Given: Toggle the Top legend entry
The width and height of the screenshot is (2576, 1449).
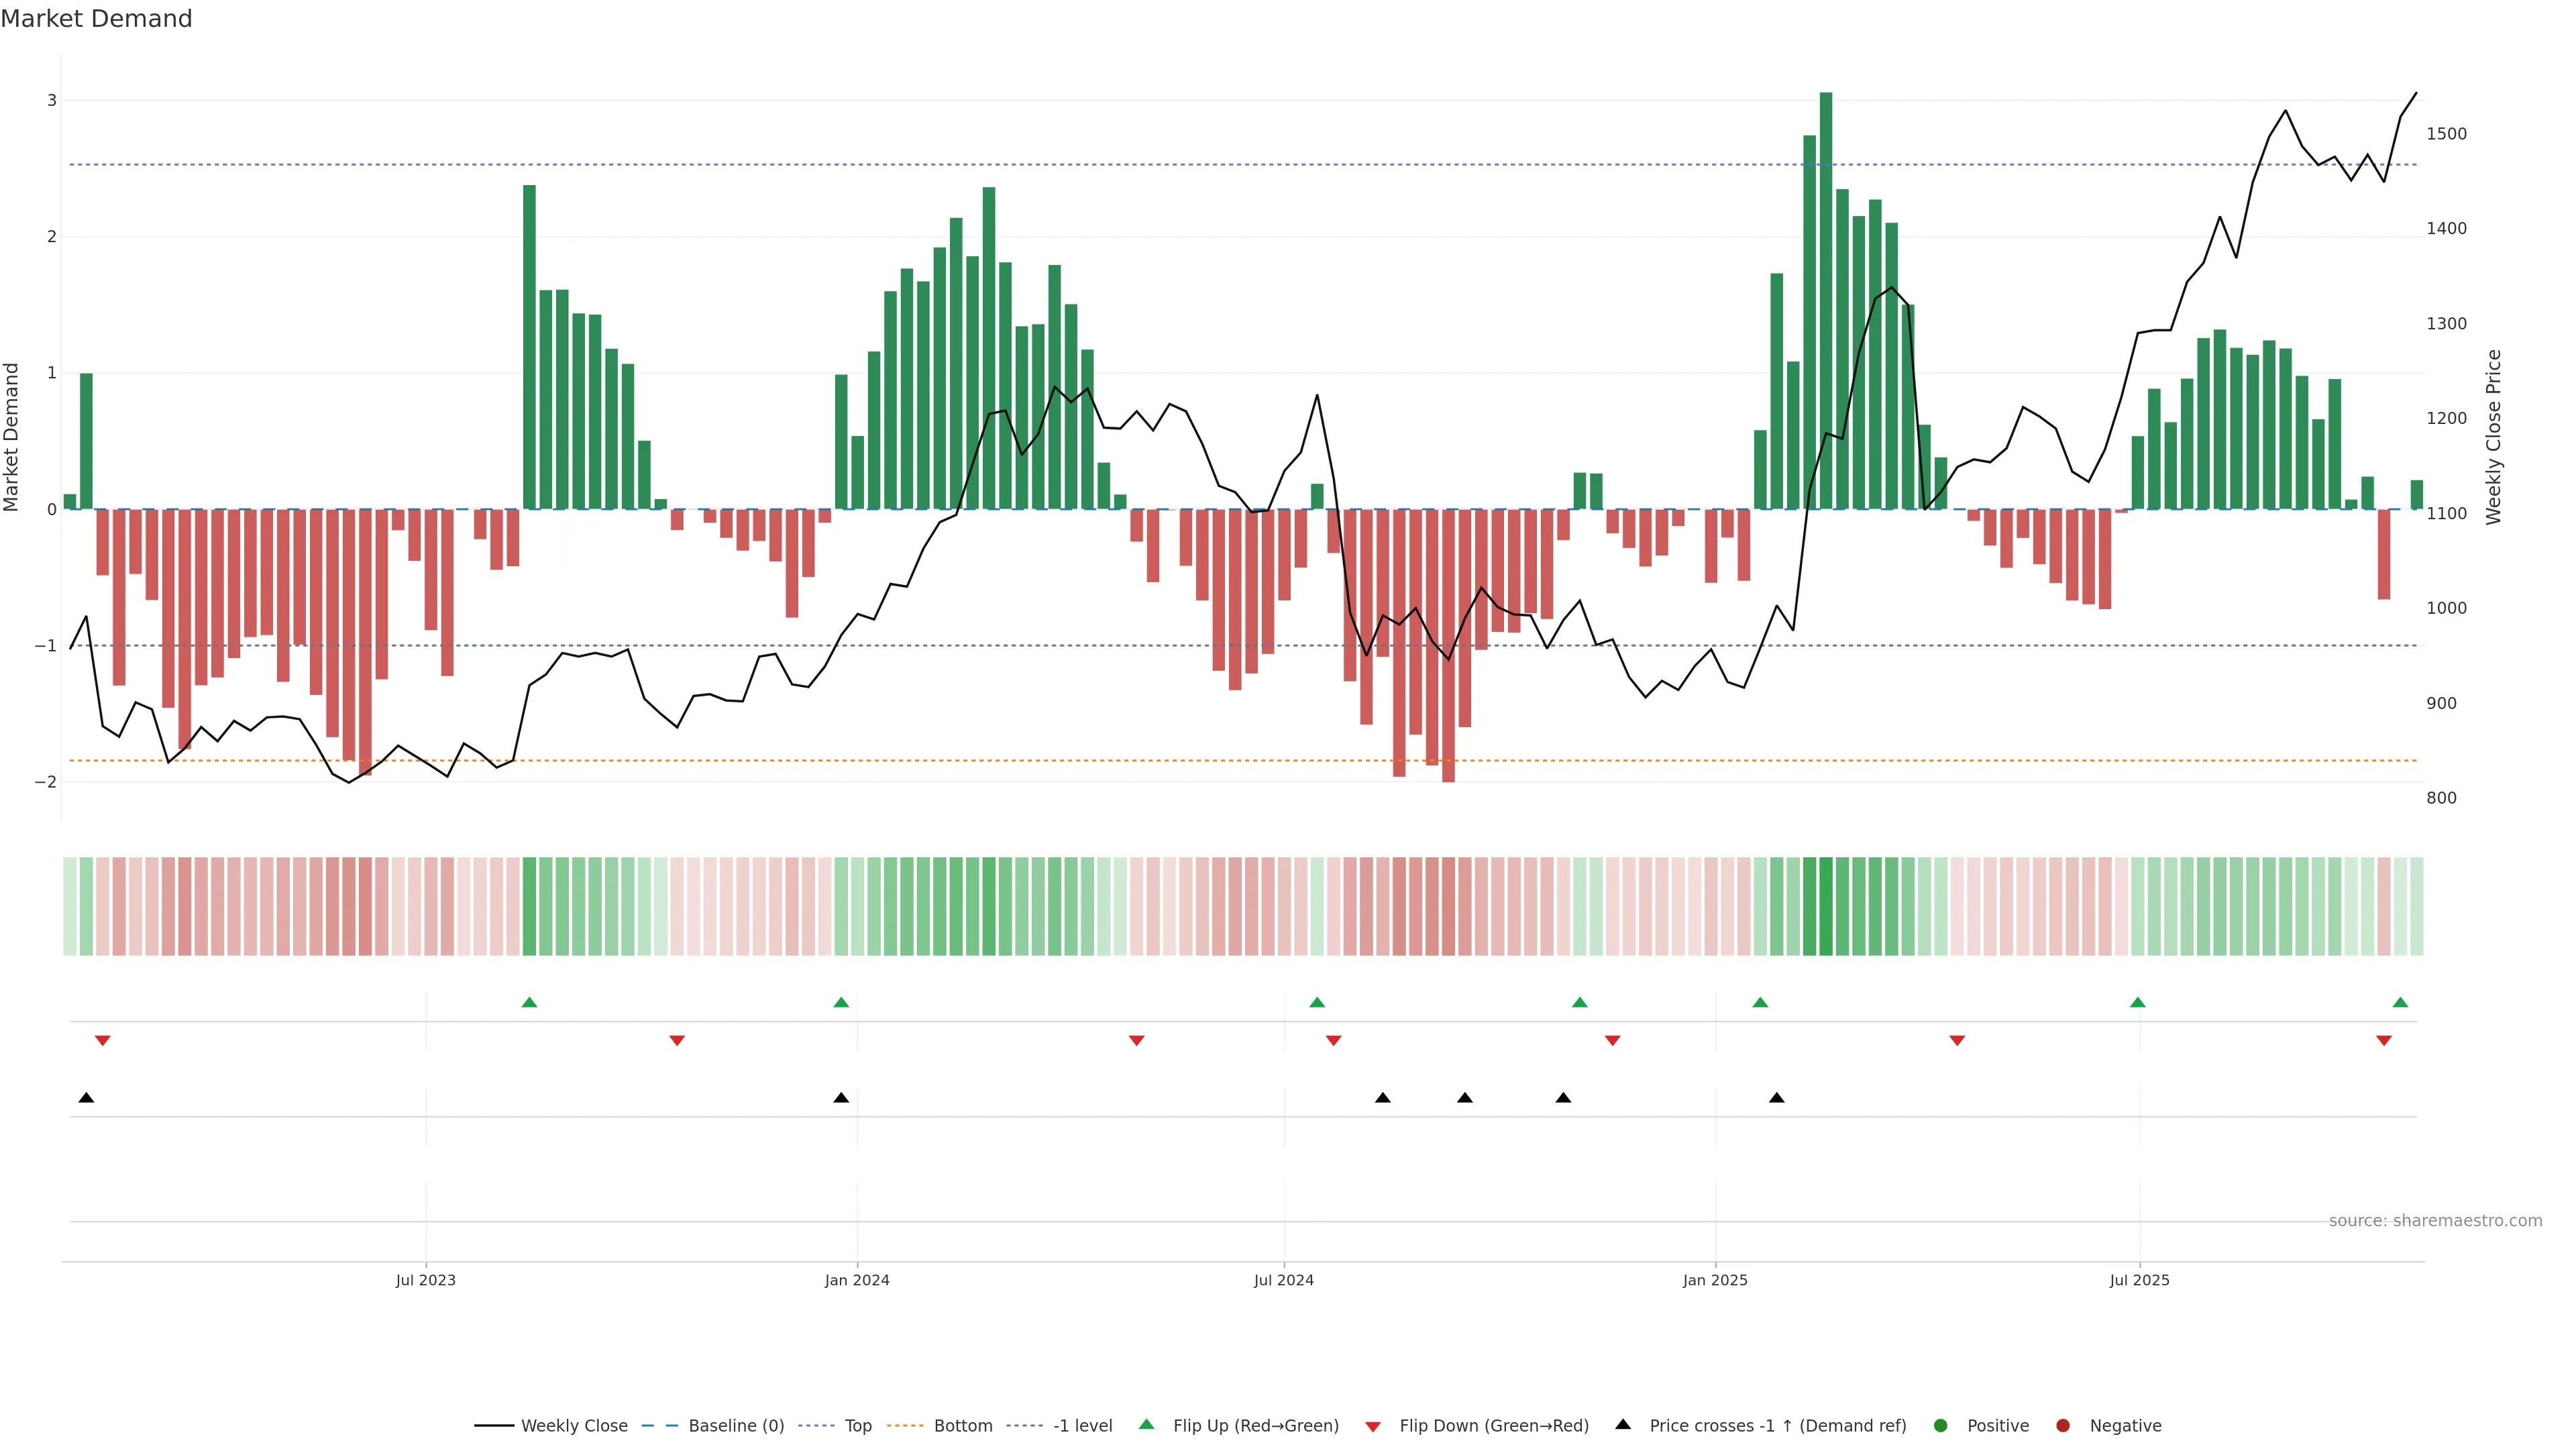Looking at the screenshot, I should click(857, 1426).
